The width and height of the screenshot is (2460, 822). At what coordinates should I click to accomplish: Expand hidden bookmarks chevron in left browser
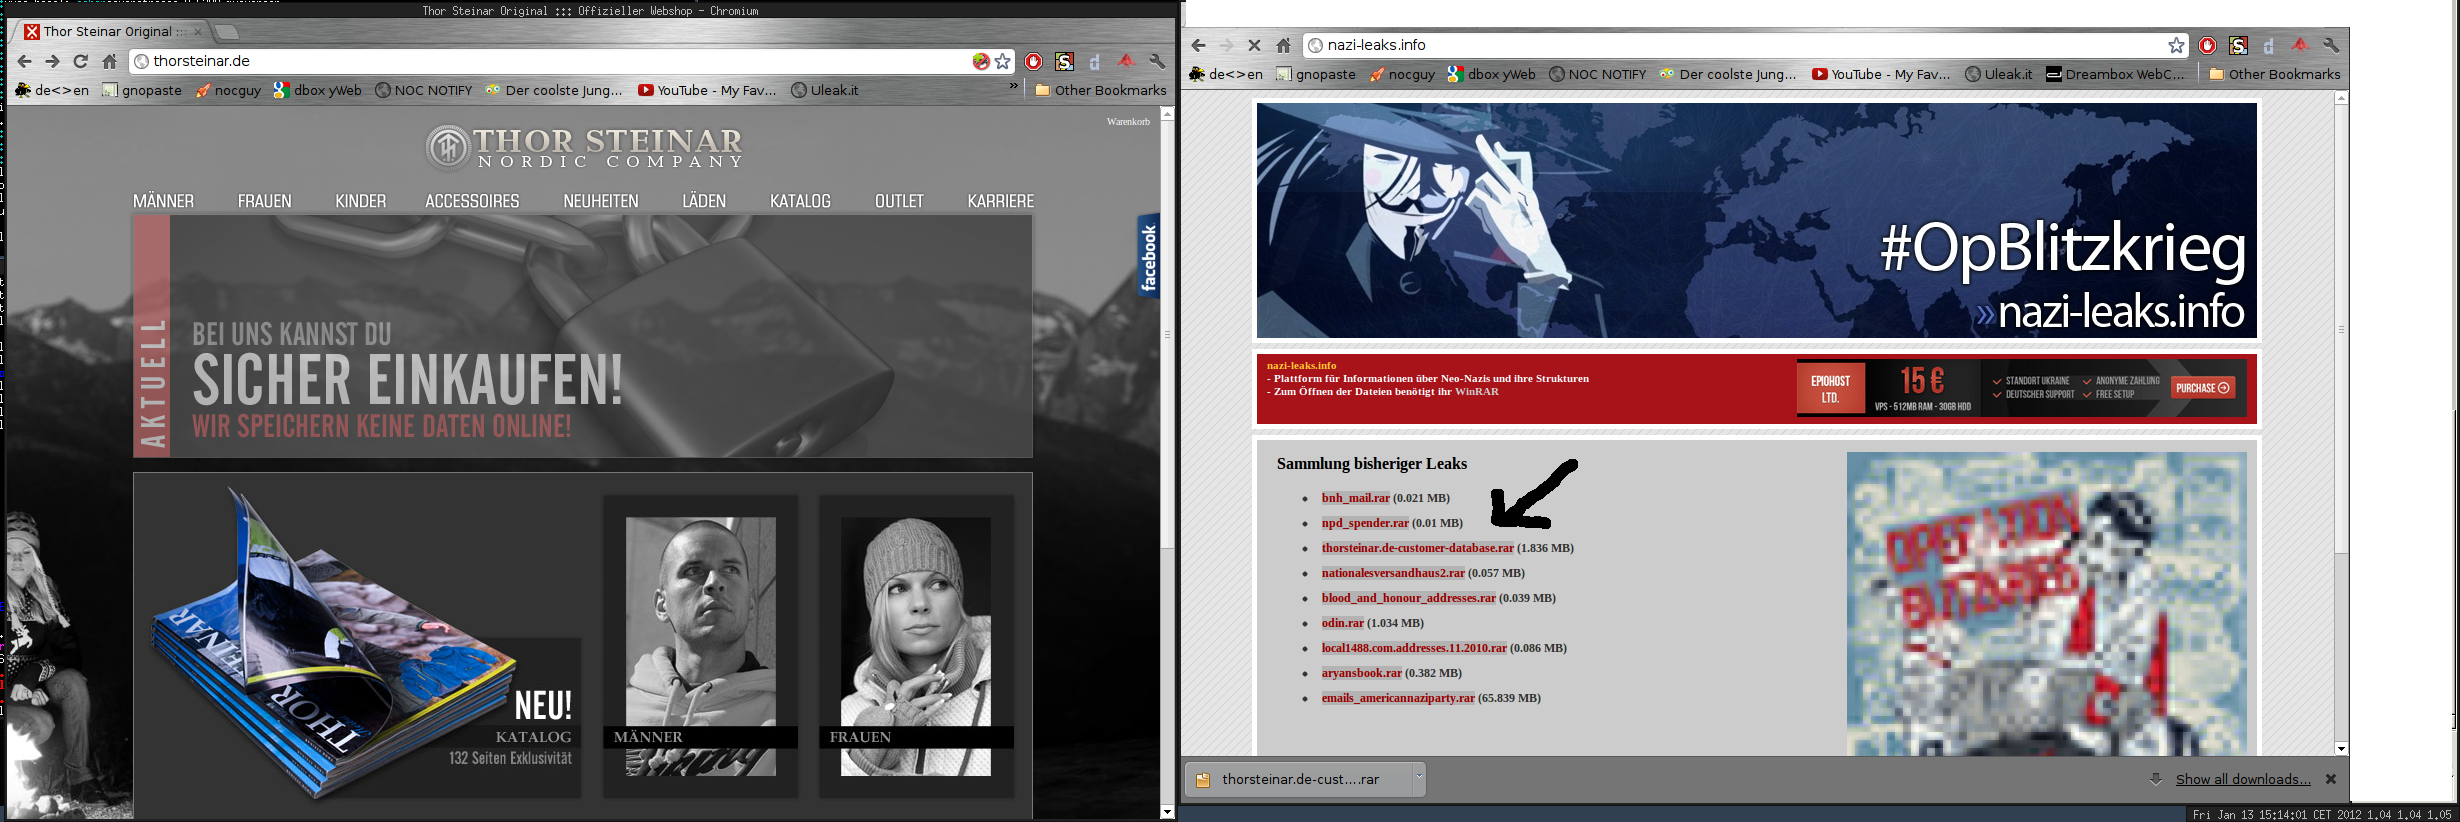1014,87
